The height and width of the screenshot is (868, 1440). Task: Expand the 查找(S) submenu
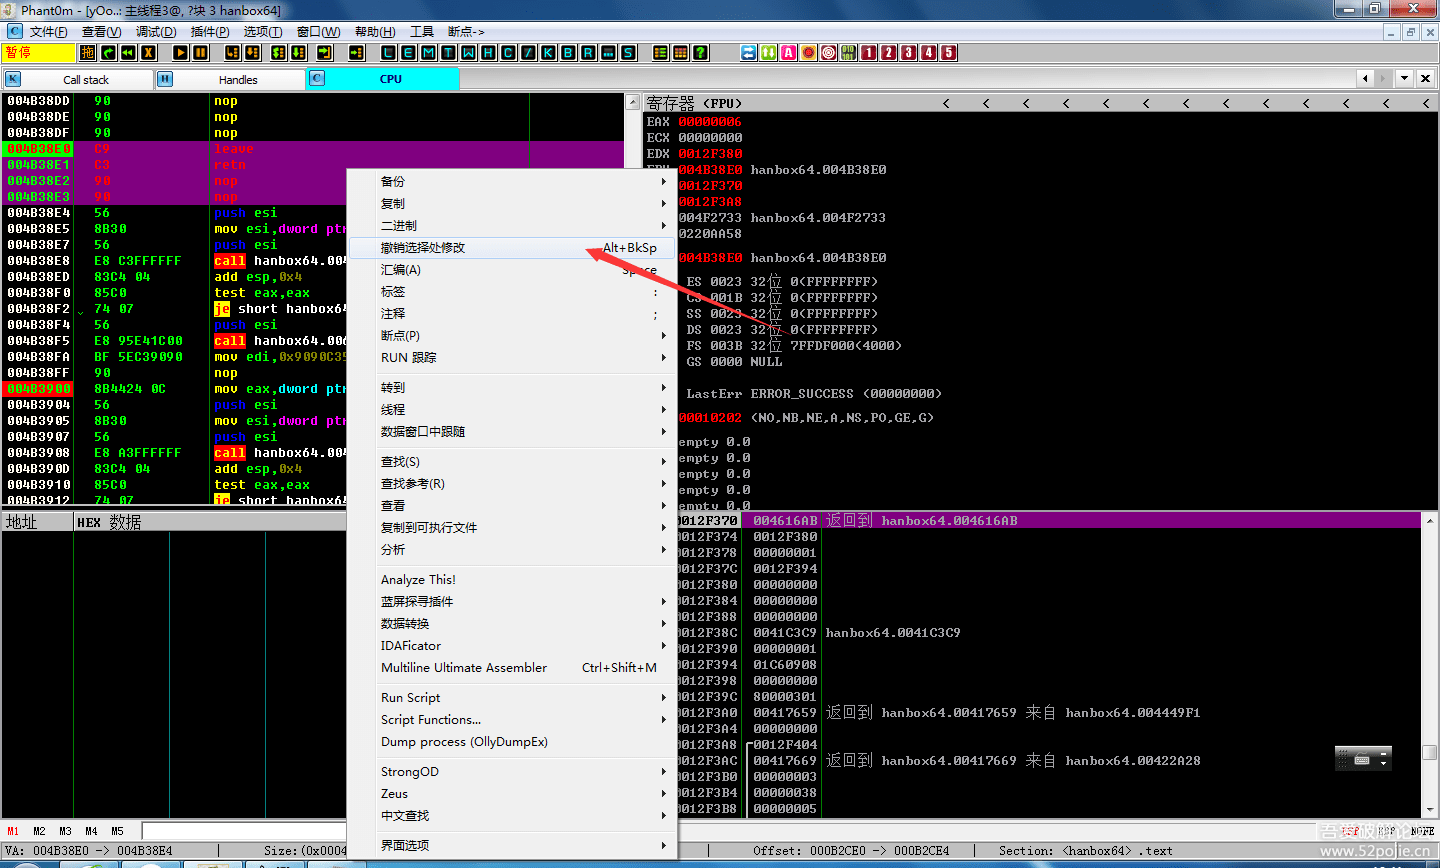click(512, 462)
